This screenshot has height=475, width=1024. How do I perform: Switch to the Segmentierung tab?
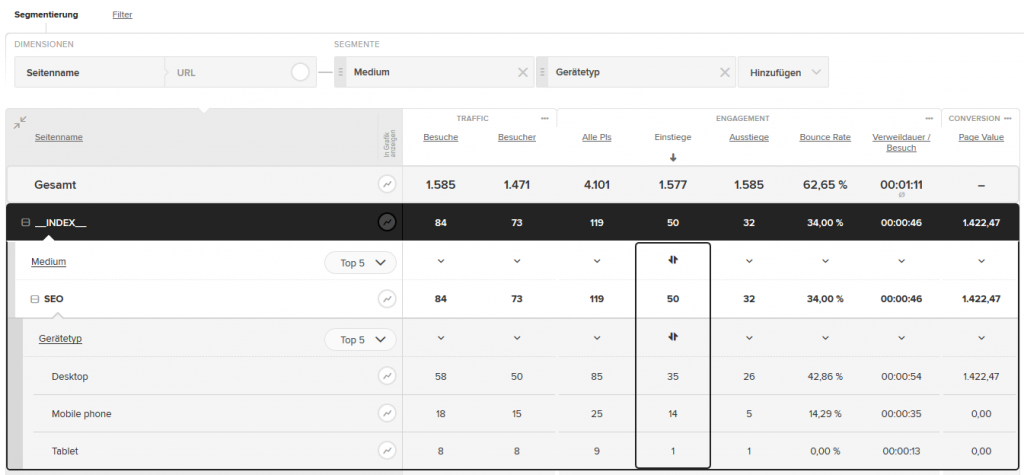46,14
